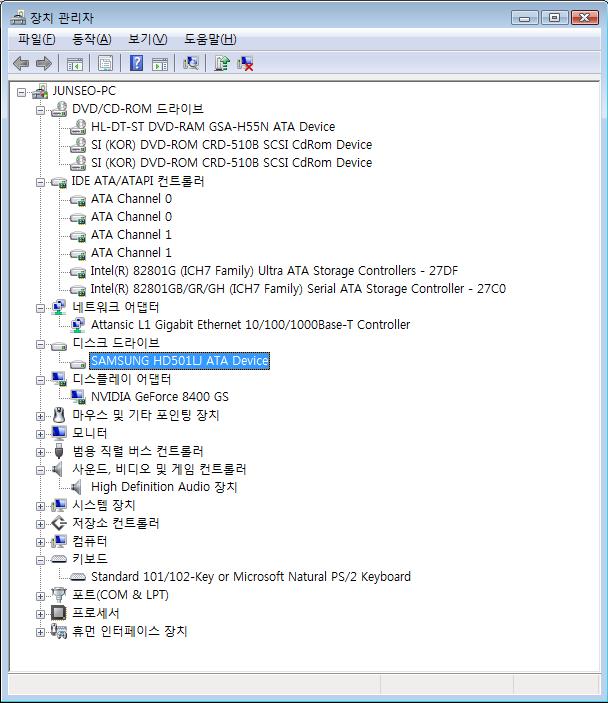Expand the 마우스 및 기타 포인팅 장치 category
Viewport: 608px width, 703px height.
(x=40, y=416)
